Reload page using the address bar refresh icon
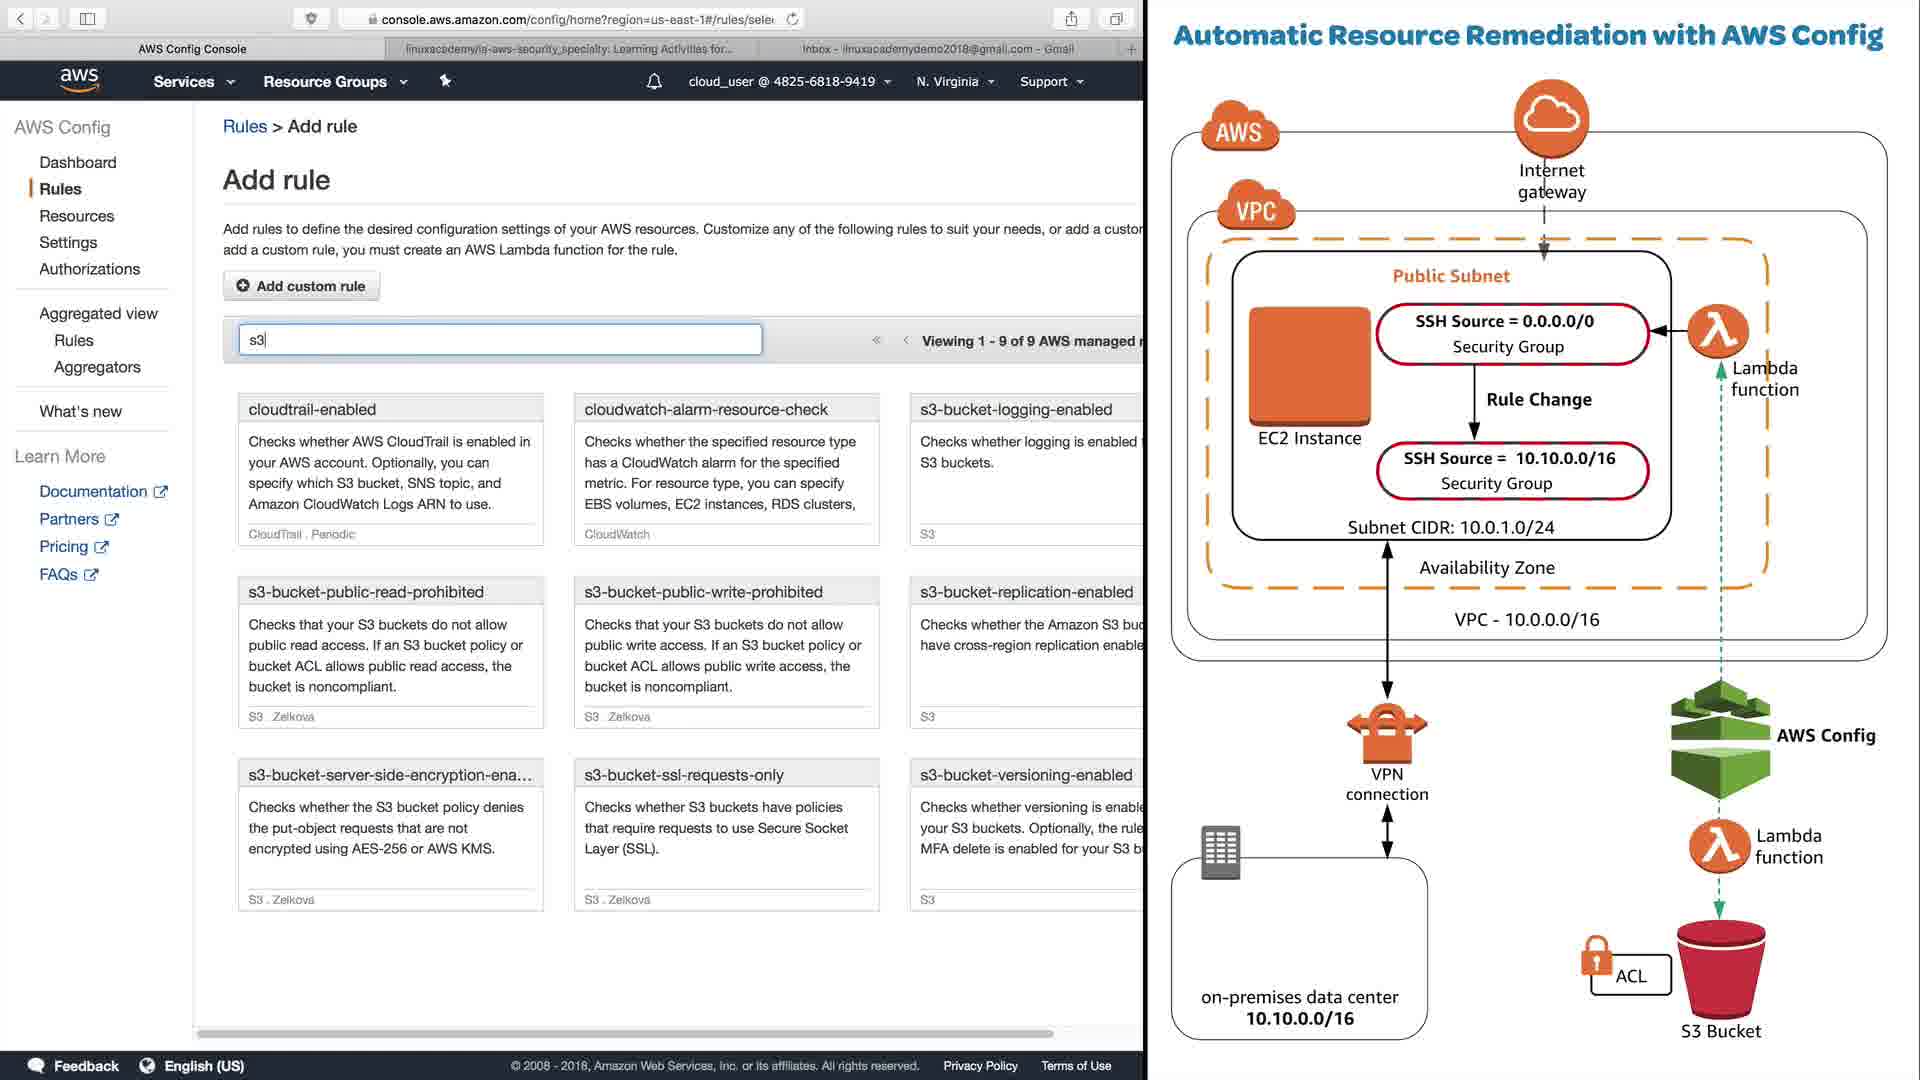Viewport: 1920px width, 1080px height. pyautogui.click(x=792, y=19)
